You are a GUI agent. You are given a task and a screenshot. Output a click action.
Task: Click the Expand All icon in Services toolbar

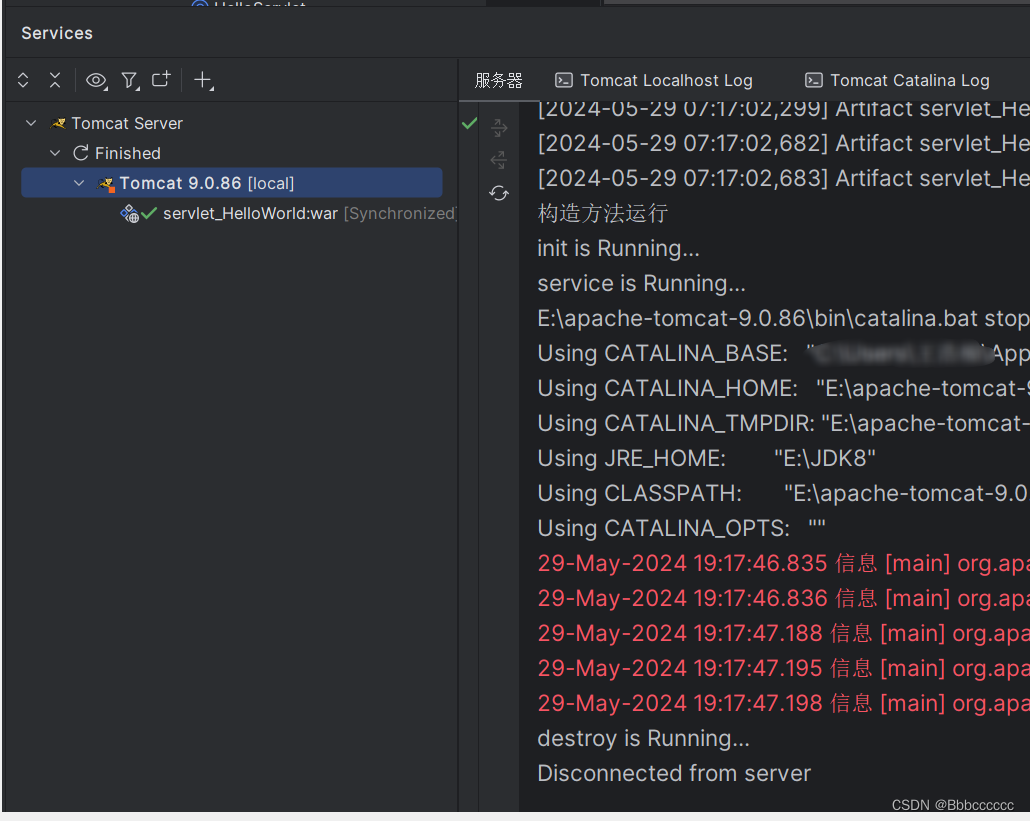[23, 80]
